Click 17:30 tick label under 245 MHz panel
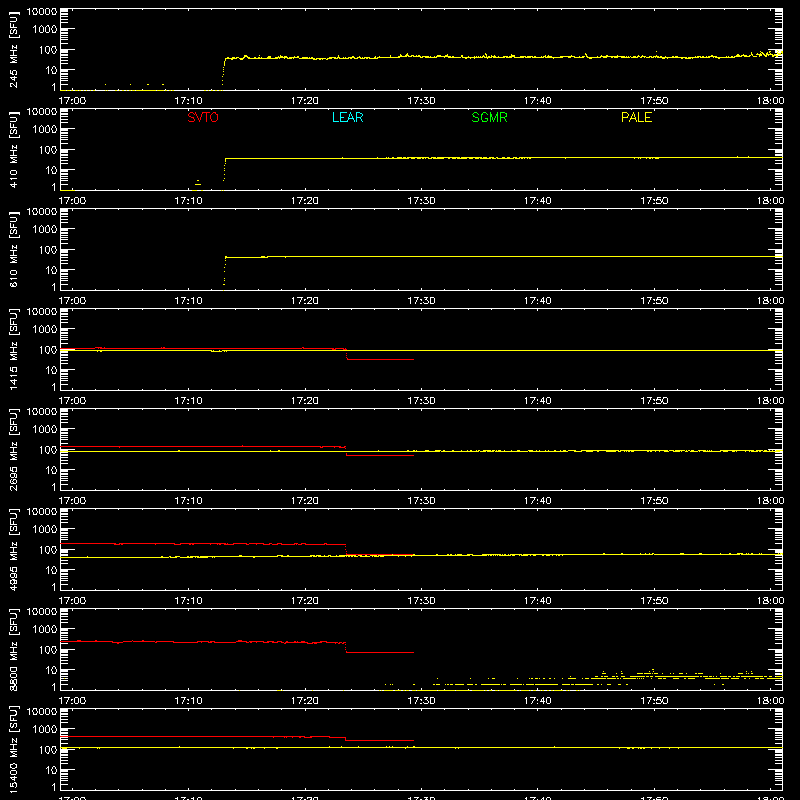Screen dimensions: 800x800 [x=421, y=101]
